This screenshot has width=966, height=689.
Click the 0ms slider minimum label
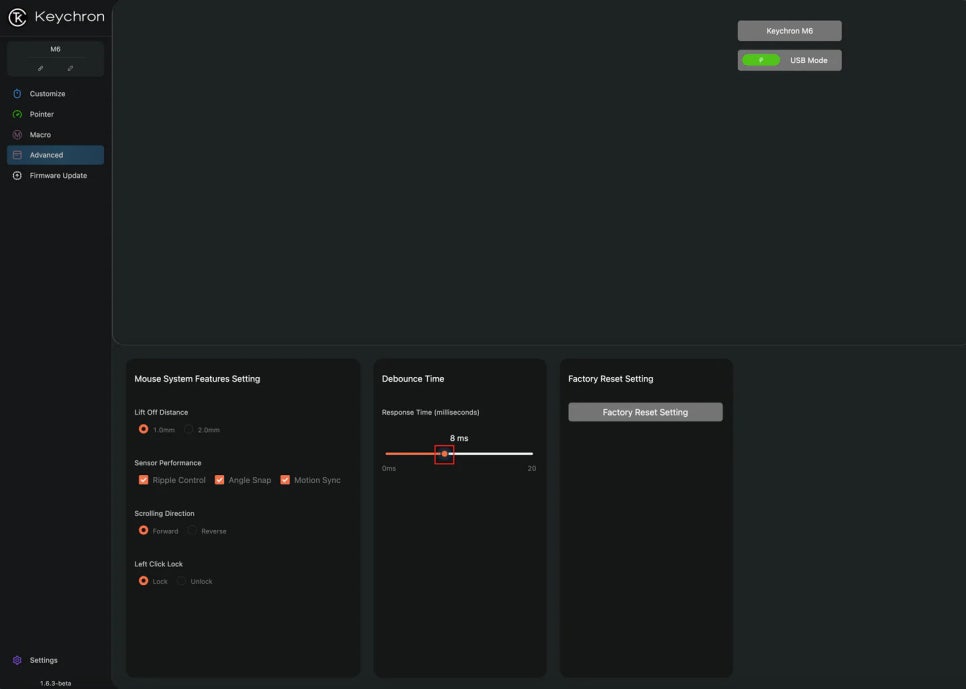389,468
